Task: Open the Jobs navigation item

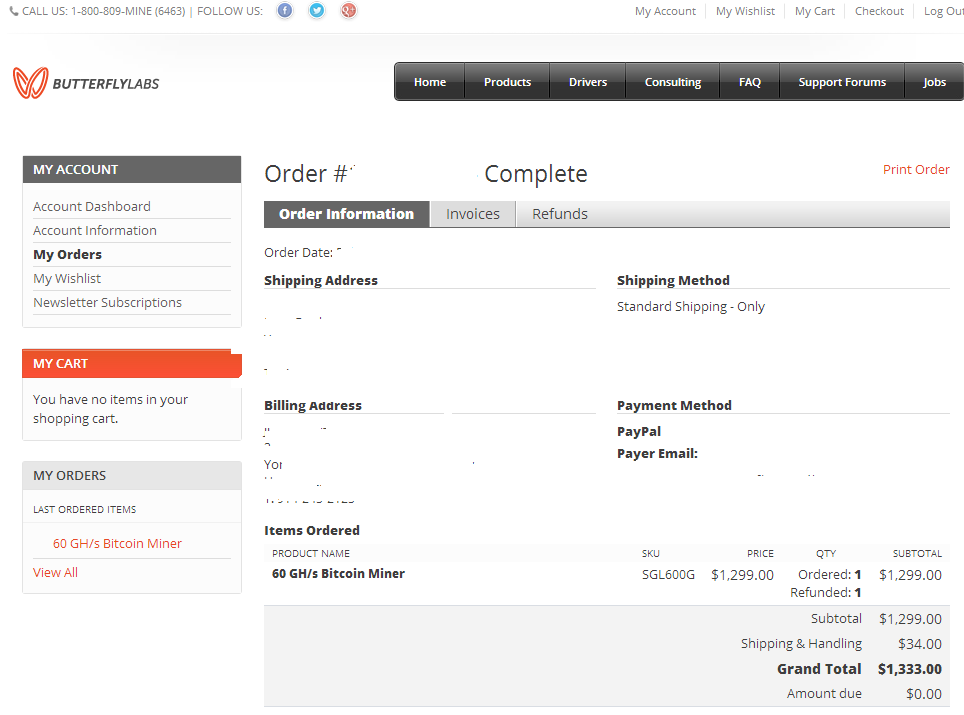Action: click(934, 82)
